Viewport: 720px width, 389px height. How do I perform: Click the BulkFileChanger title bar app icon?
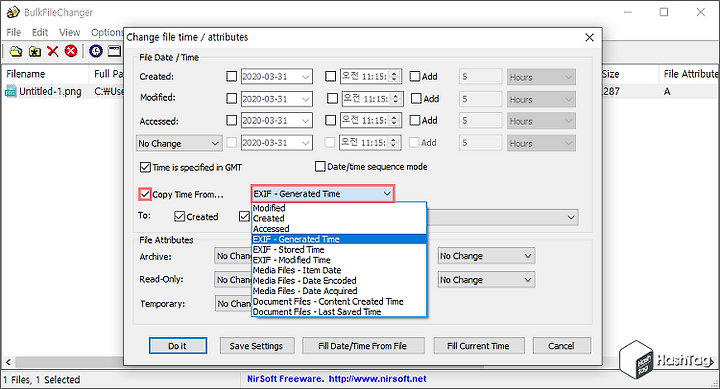coord(13,12)
